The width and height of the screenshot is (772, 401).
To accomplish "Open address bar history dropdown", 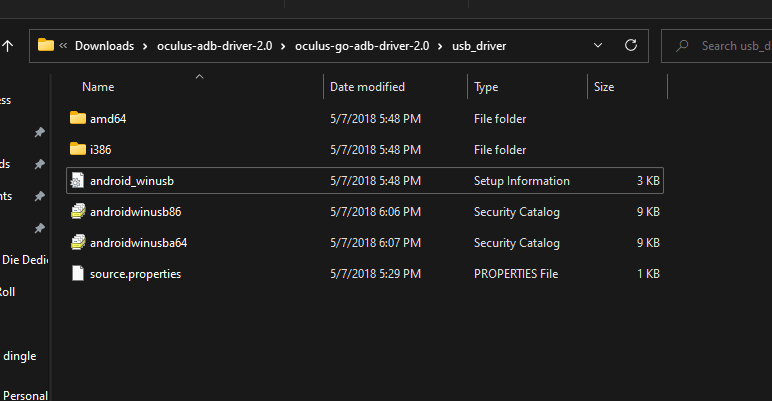I will [598, 46].
